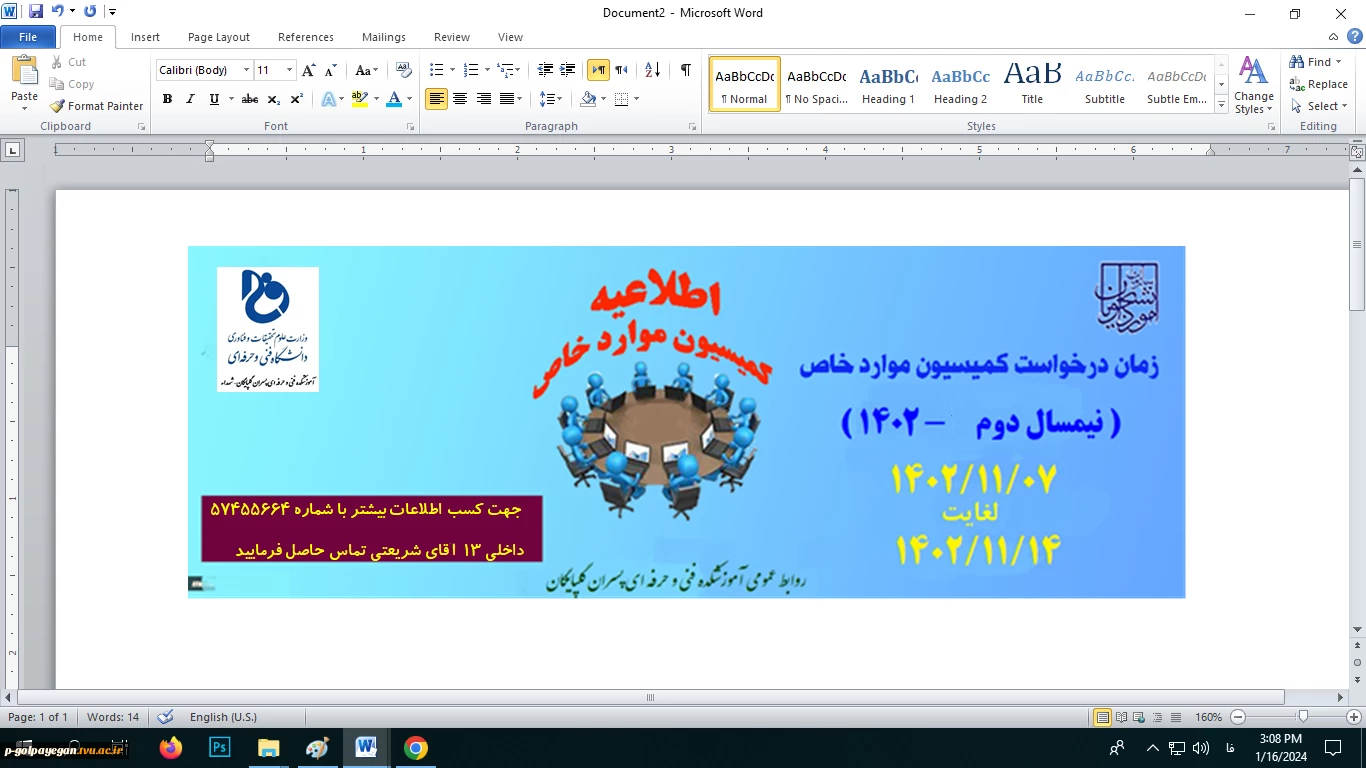Image resolution: width=1366 pixels, height=768 pixels.
Task: Expand the Styles gallery More arrow
Action: tap(1221, 104)
